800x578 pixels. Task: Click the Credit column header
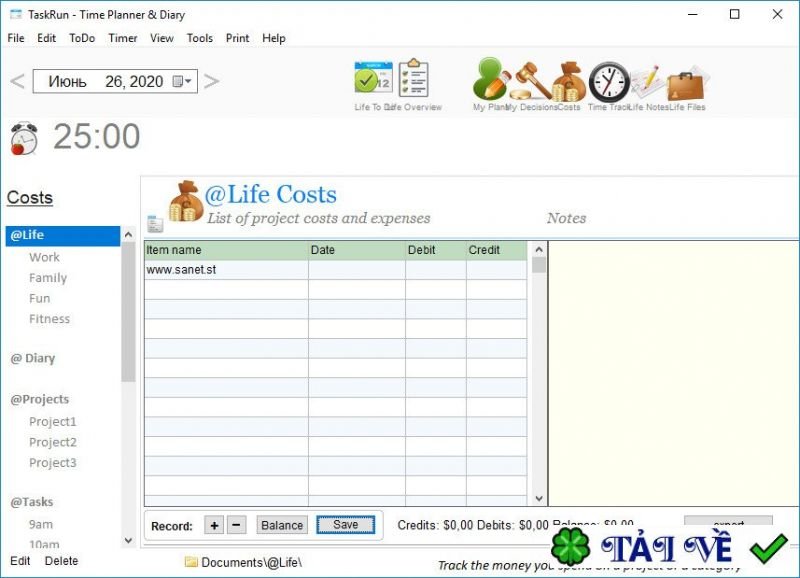496,250
